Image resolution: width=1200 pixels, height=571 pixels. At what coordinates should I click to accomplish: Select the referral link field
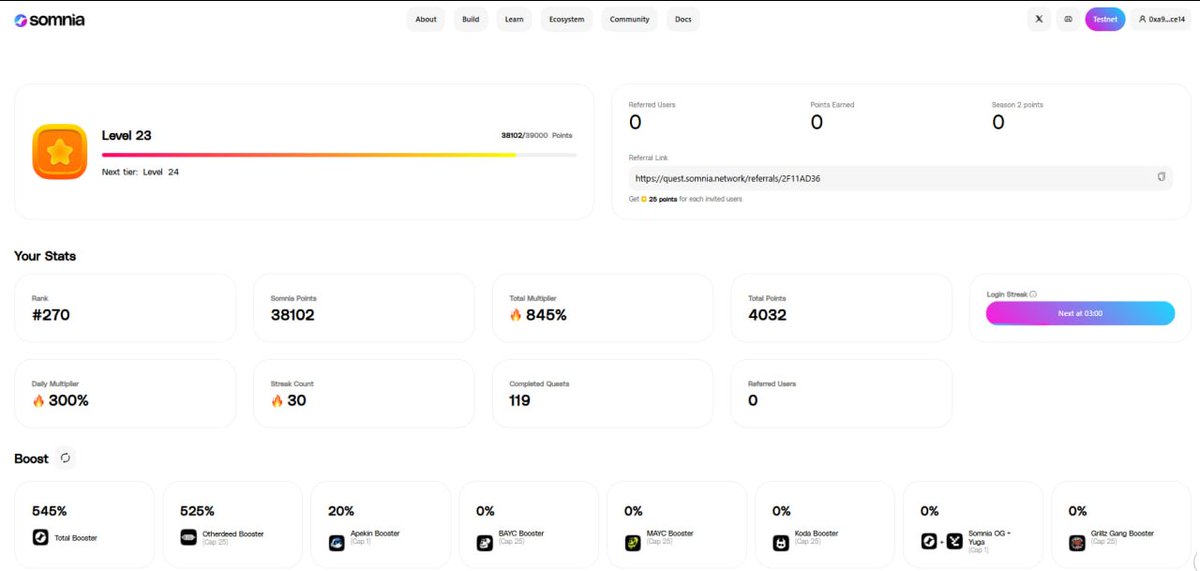click(x=900, y=178)
